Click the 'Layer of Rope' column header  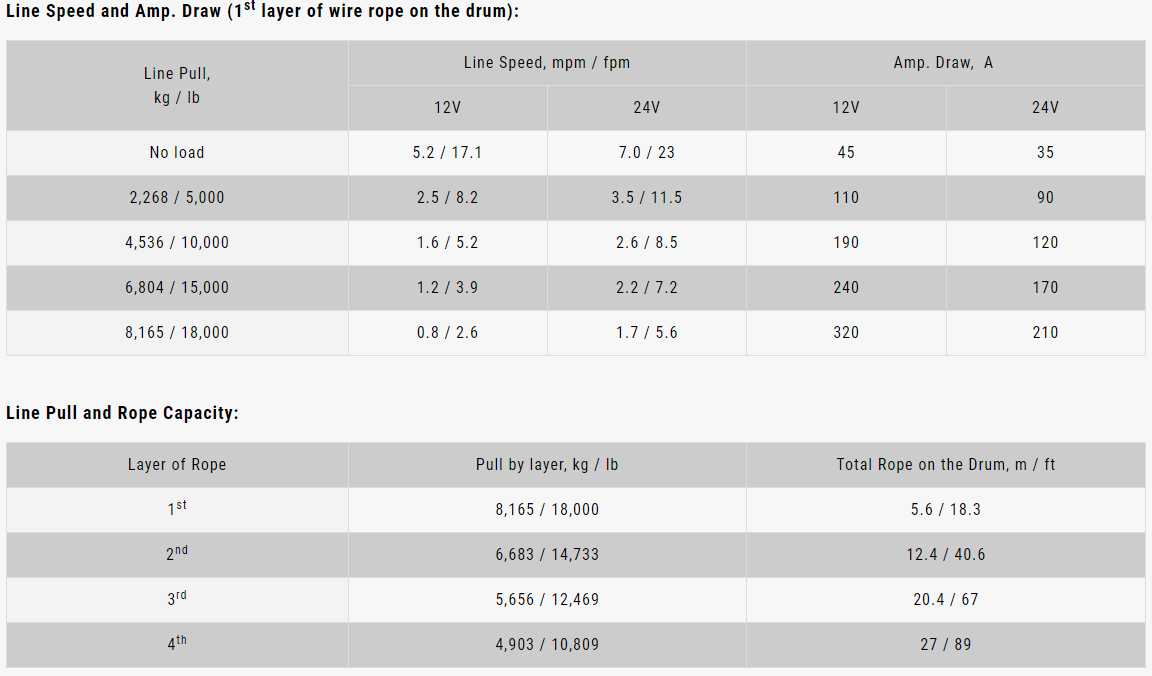pyautogui.click(x=177, y=465)
